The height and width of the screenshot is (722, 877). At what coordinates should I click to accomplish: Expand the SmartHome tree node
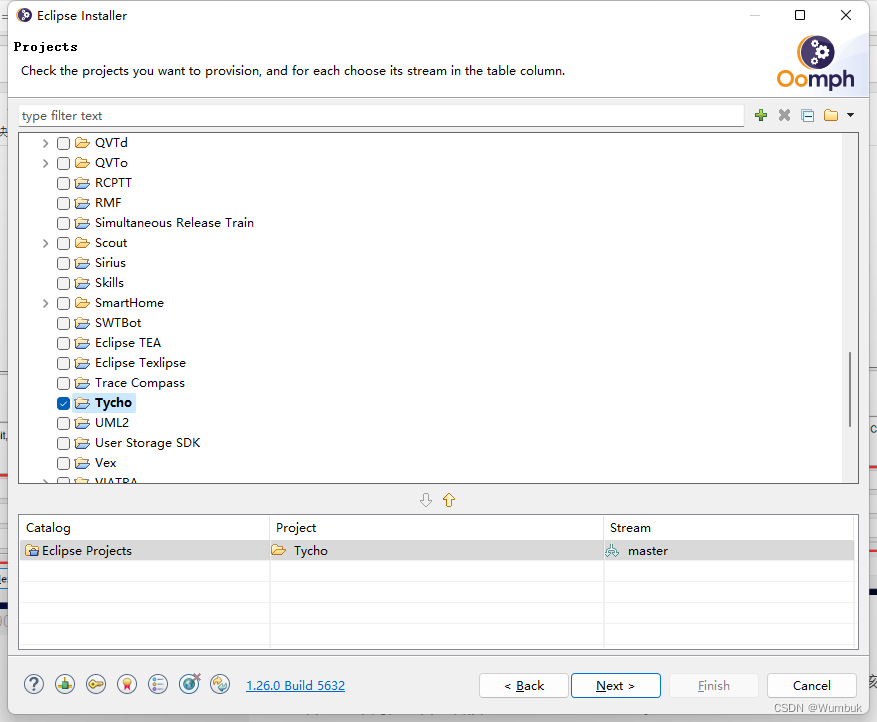pyautogui.click(x=46, y=303)
